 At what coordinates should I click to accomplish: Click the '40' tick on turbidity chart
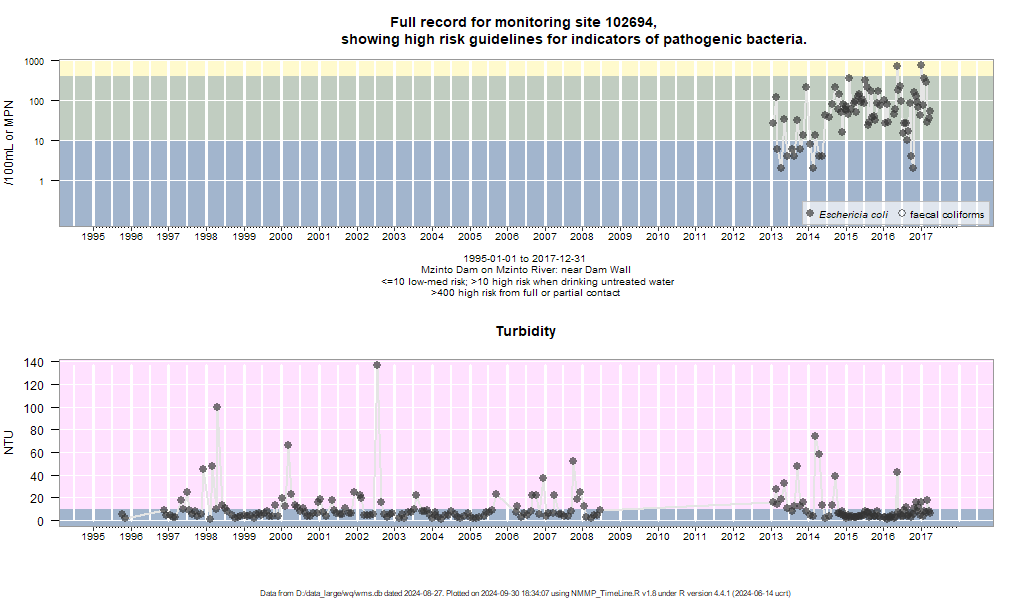(37, 476)
